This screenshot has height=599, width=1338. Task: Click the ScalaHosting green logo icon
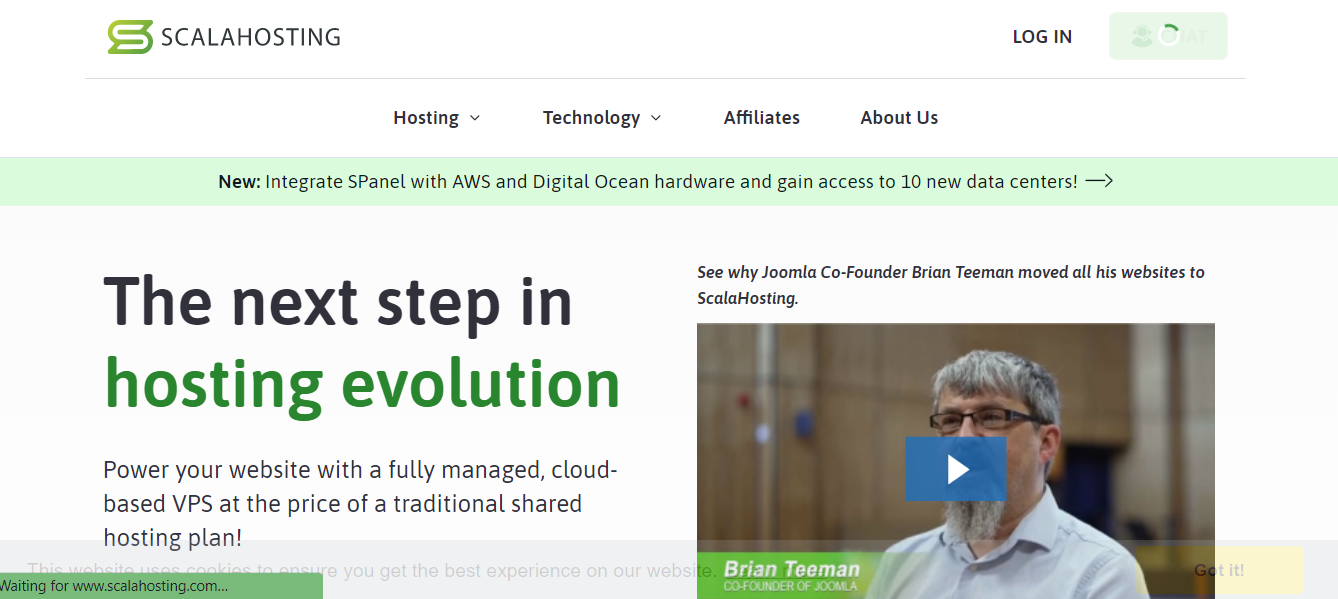point(130,37)
